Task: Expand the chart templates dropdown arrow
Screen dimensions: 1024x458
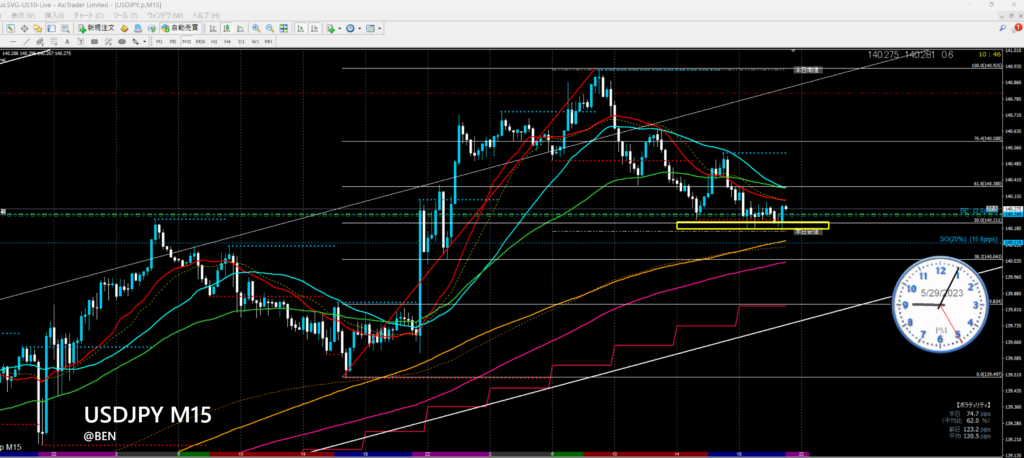Action: click(x=380, y=28)
